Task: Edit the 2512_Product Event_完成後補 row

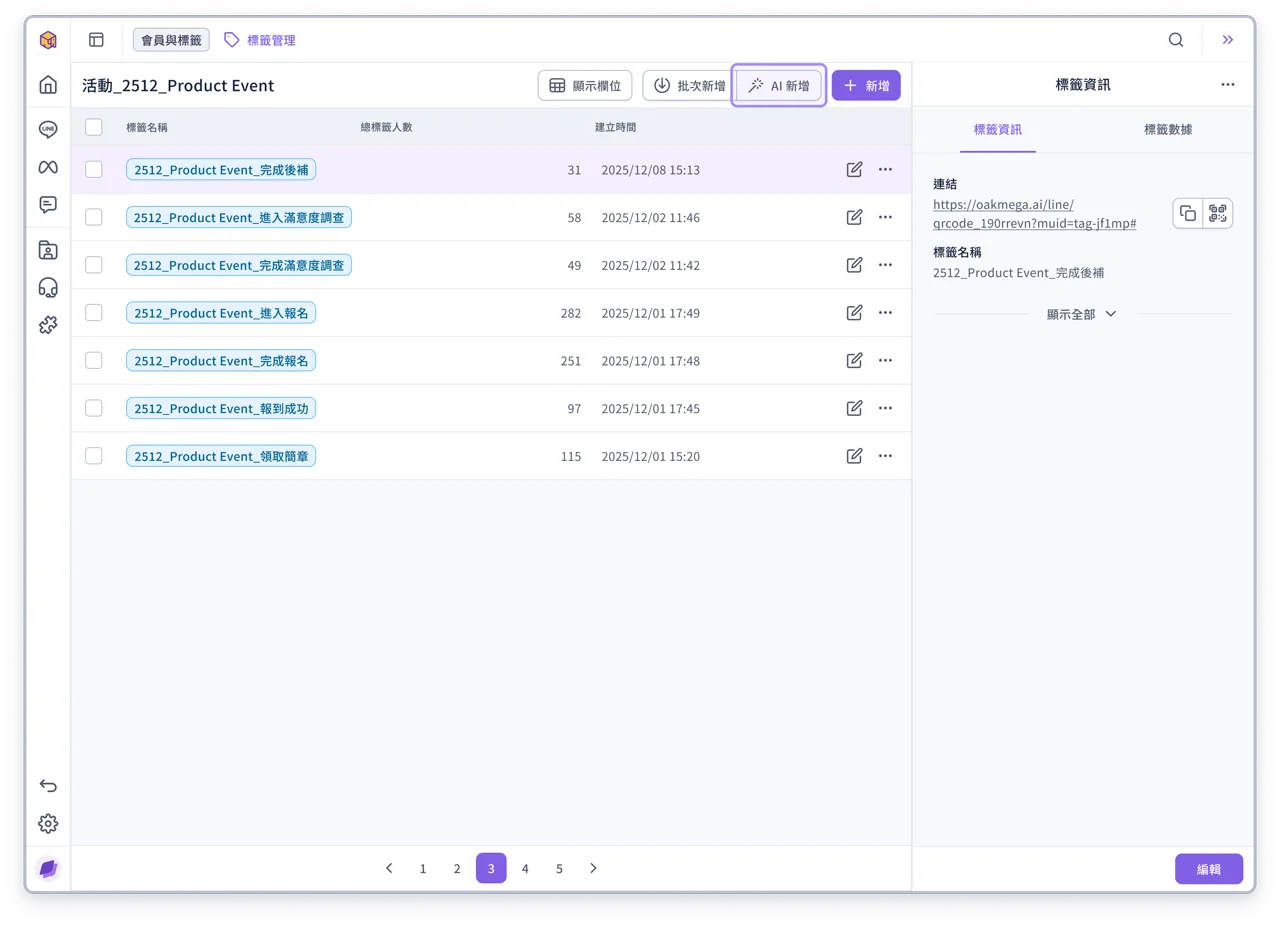Action: coord(854,170)
